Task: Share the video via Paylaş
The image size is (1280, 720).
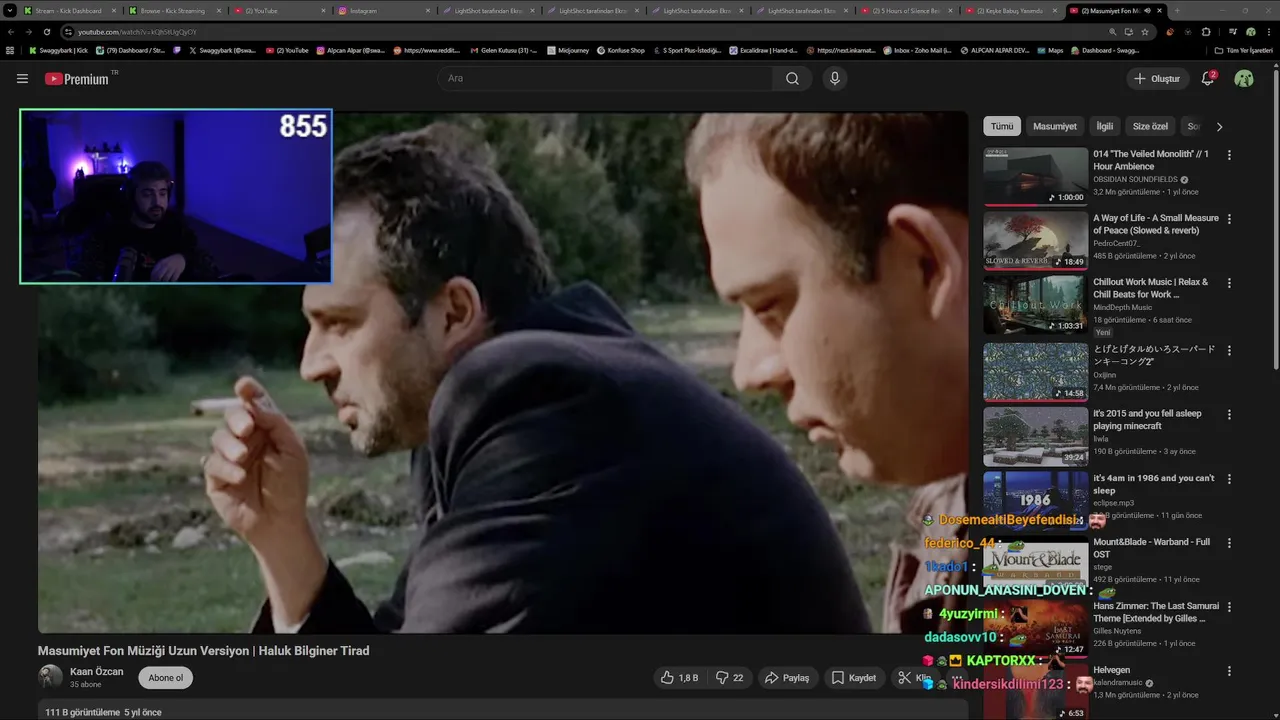Action: pyautogui.click(x=786, y=678)
